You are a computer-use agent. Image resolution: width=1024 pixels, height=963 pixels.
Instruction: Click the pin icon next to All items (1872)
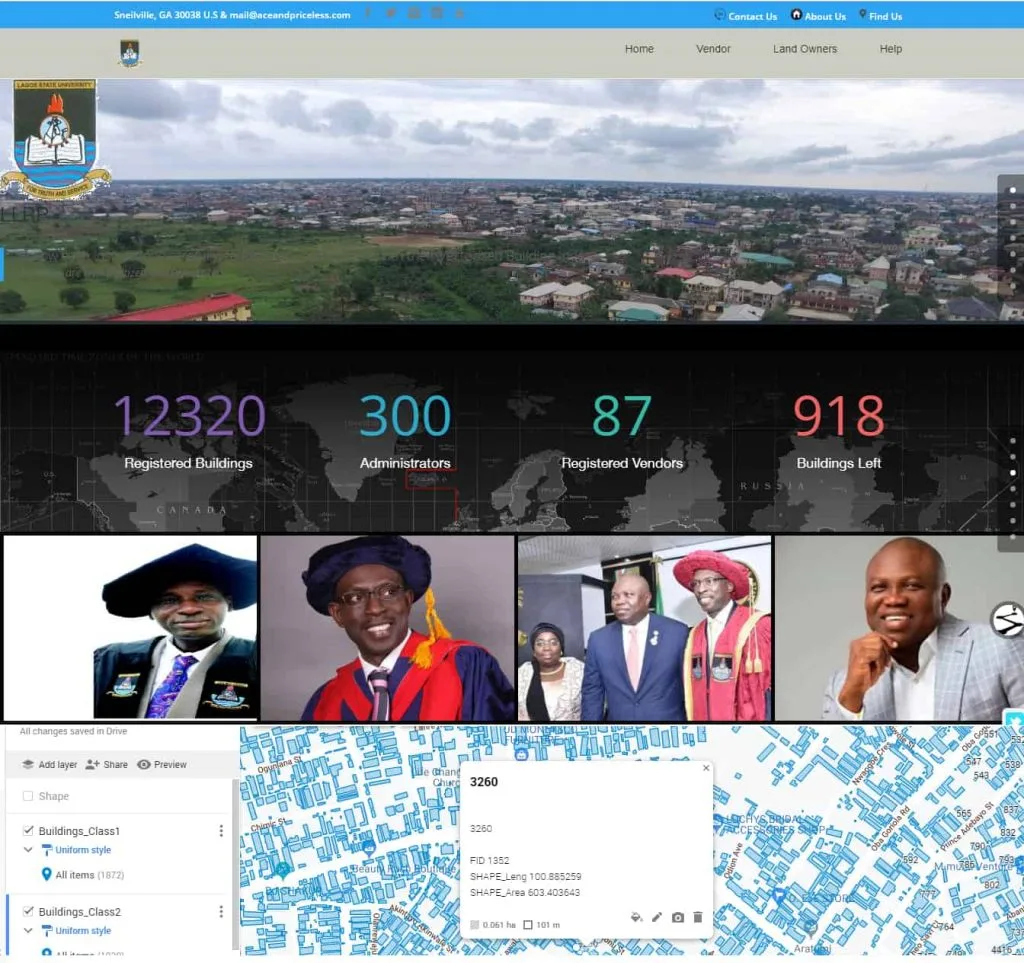click(x=46, y=874)
